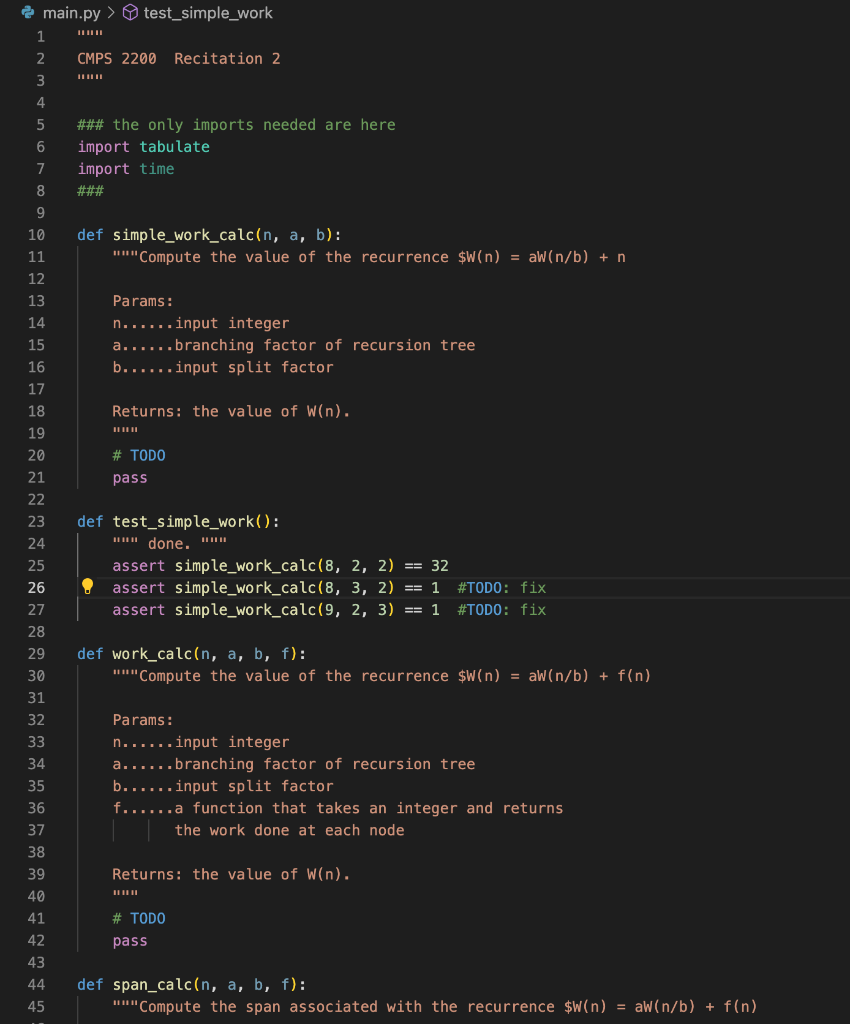
Task: Click the Python file icon in breadcrumb
Action: pos(27,12)
